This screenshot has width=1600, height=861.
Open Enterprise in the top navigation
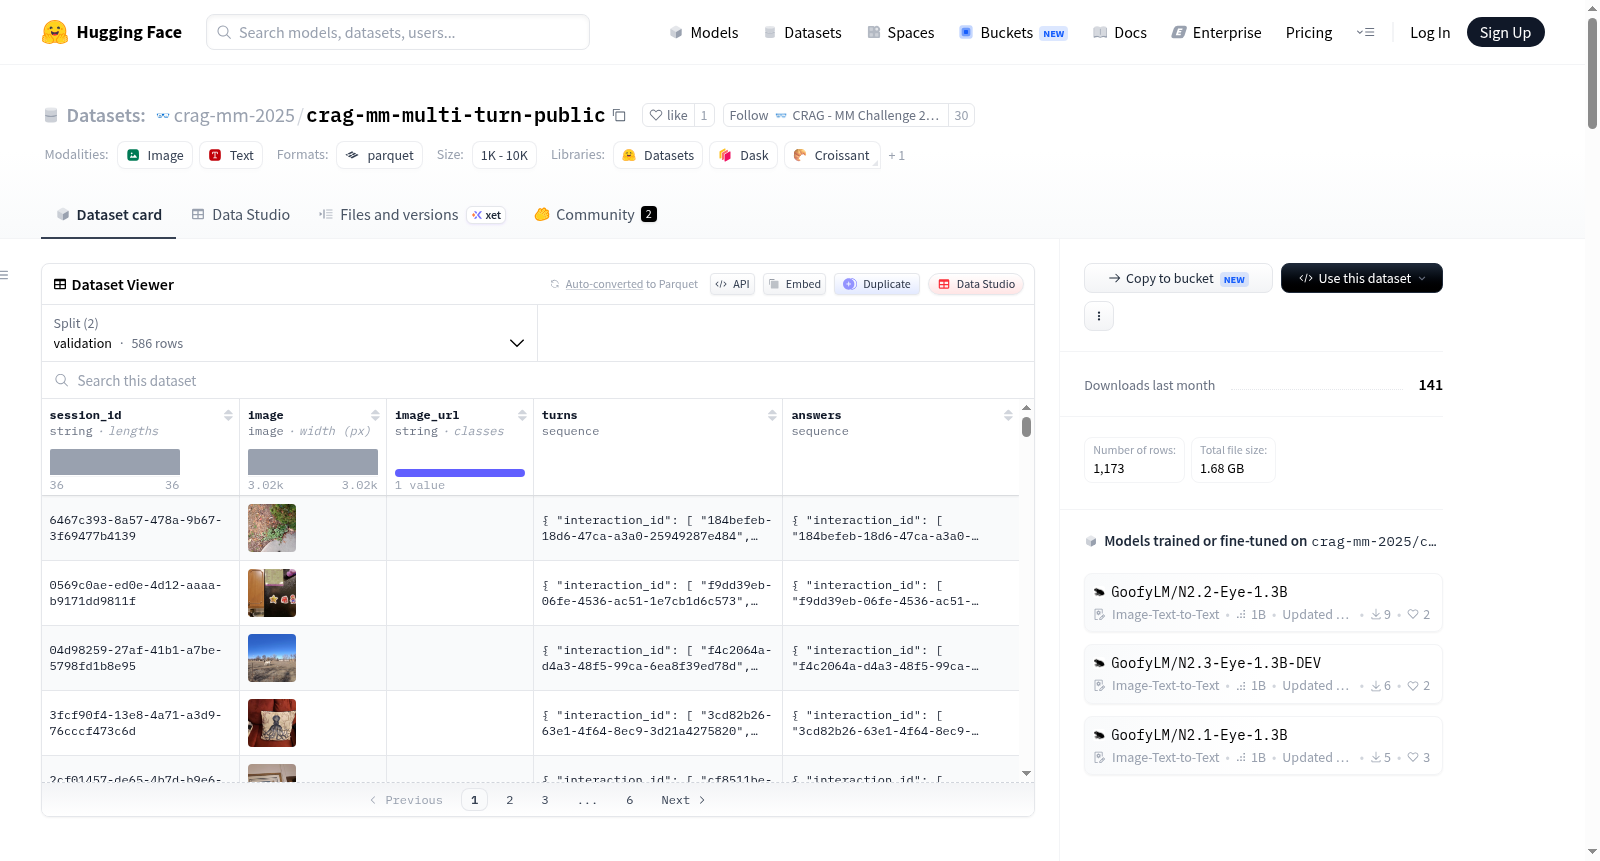[1216, 32]
